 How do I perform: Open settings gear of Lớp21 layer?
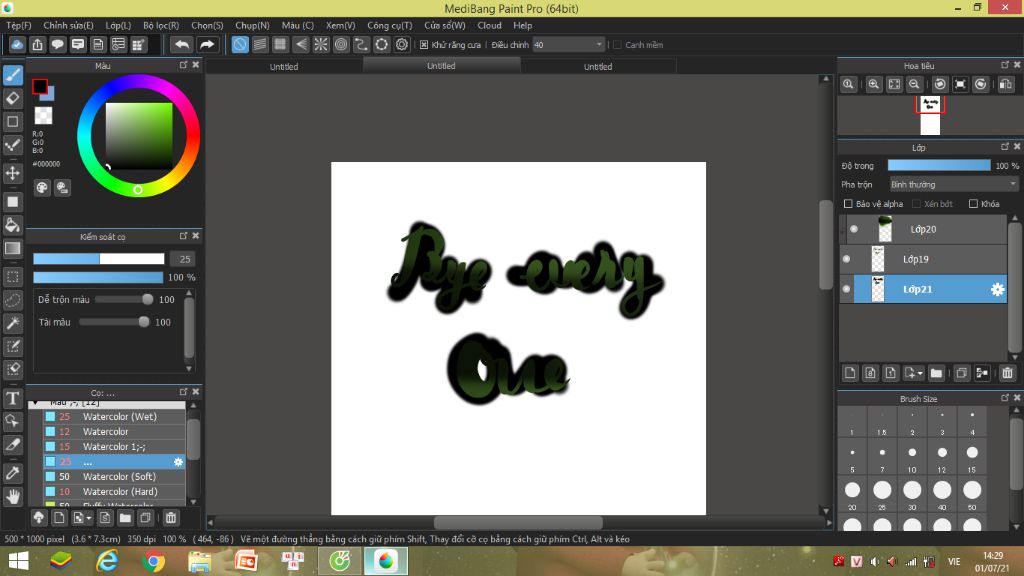tap(997, 289)
